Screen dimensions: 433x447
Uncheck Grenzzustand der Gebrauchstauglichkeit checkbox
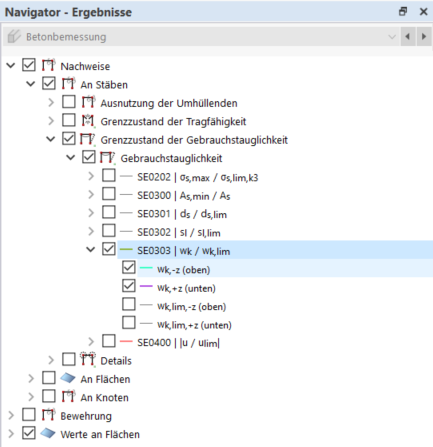tap(69, 139)
